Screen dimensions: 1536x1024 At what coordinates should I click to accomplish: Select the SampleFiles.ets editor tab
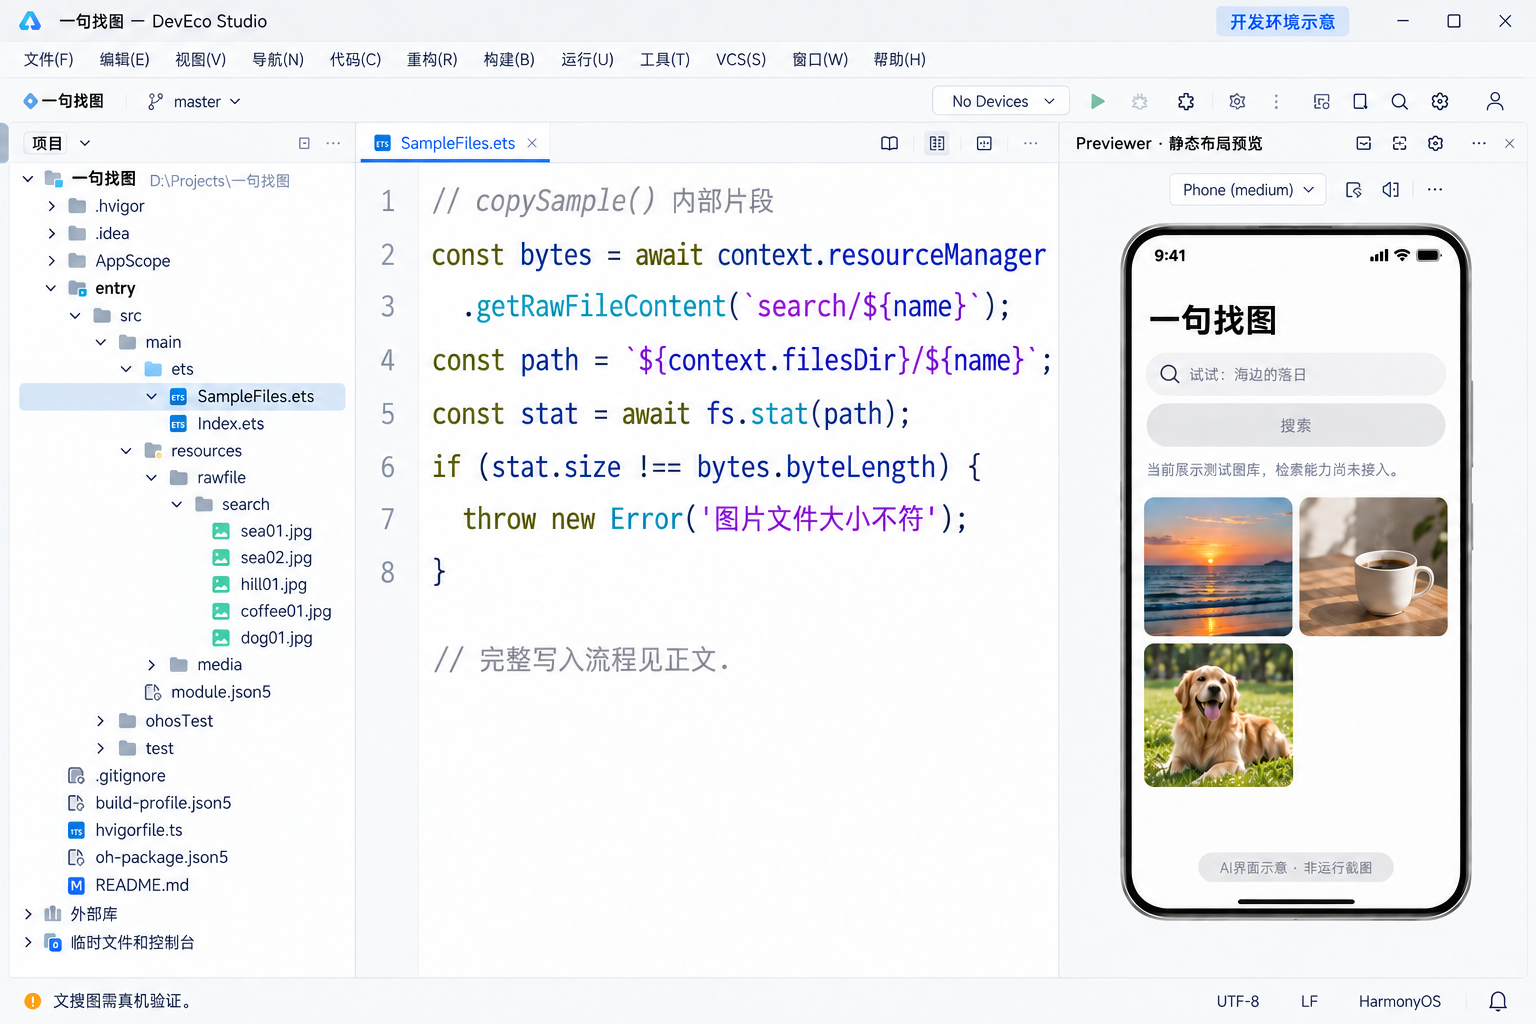(457, 143)
